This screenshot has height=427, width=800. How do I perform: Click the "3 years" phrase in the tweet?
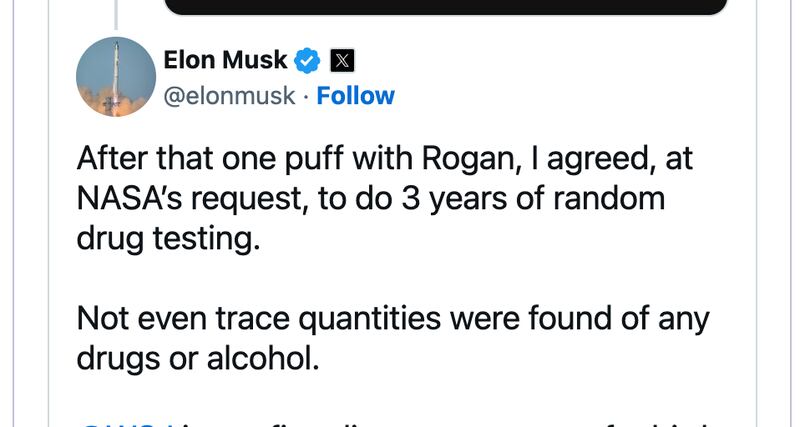490,198
